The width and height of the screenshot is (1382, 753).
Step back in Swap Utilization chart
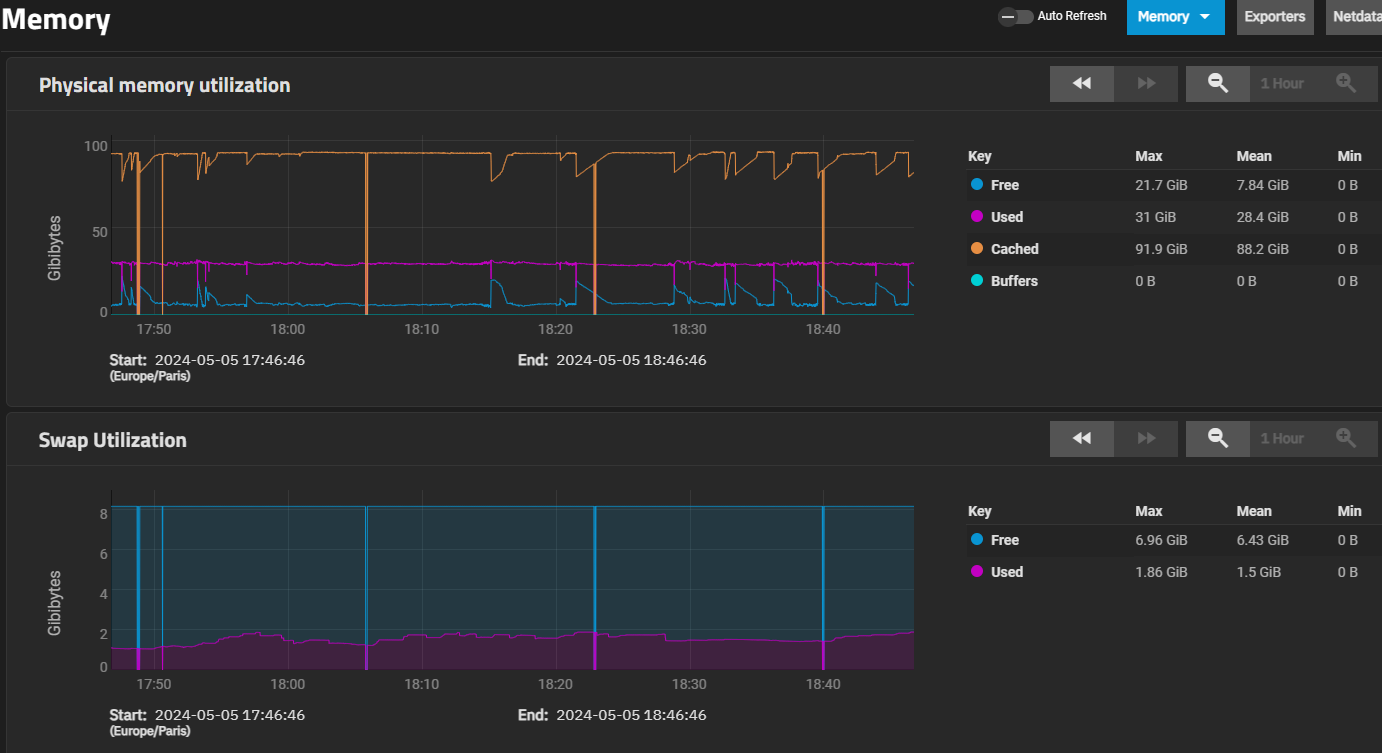tap(1082, 439)
